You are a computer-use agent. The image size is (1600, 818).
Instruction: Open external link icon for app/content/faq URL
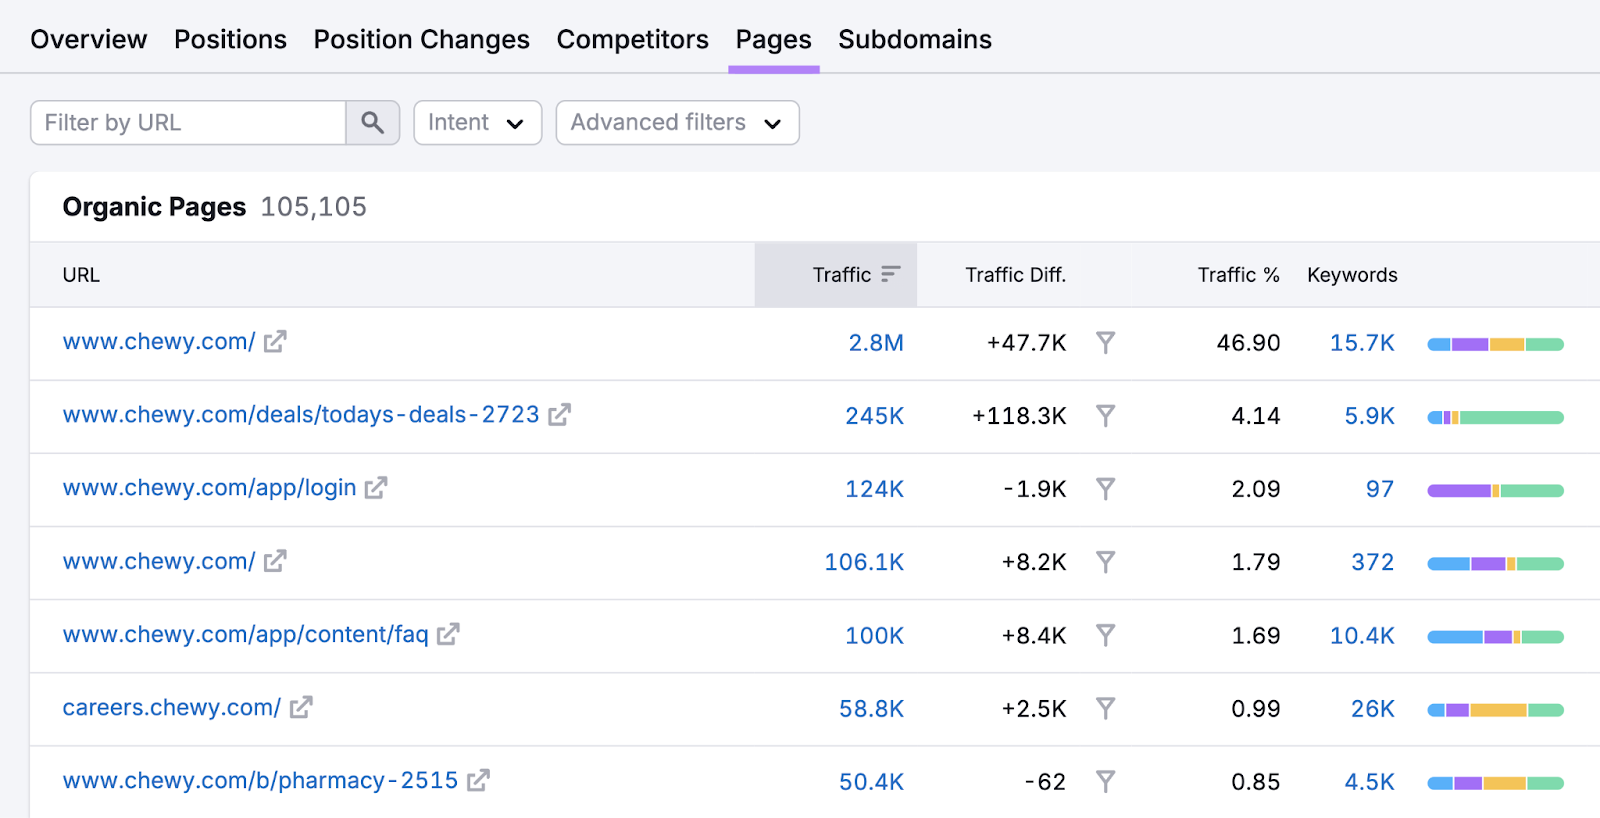[x=448, y=634]
